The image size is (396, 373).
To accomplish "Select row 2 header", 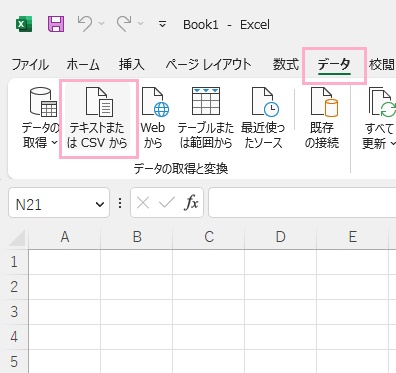I will pos(14,287).
